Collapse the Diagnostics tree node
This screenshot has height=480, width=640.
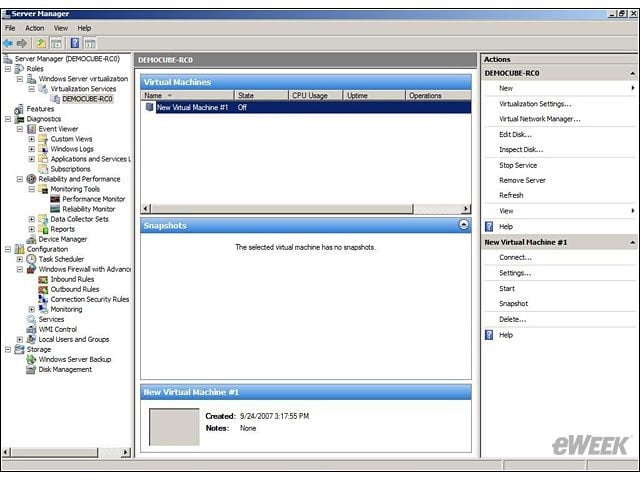point(8,119)
